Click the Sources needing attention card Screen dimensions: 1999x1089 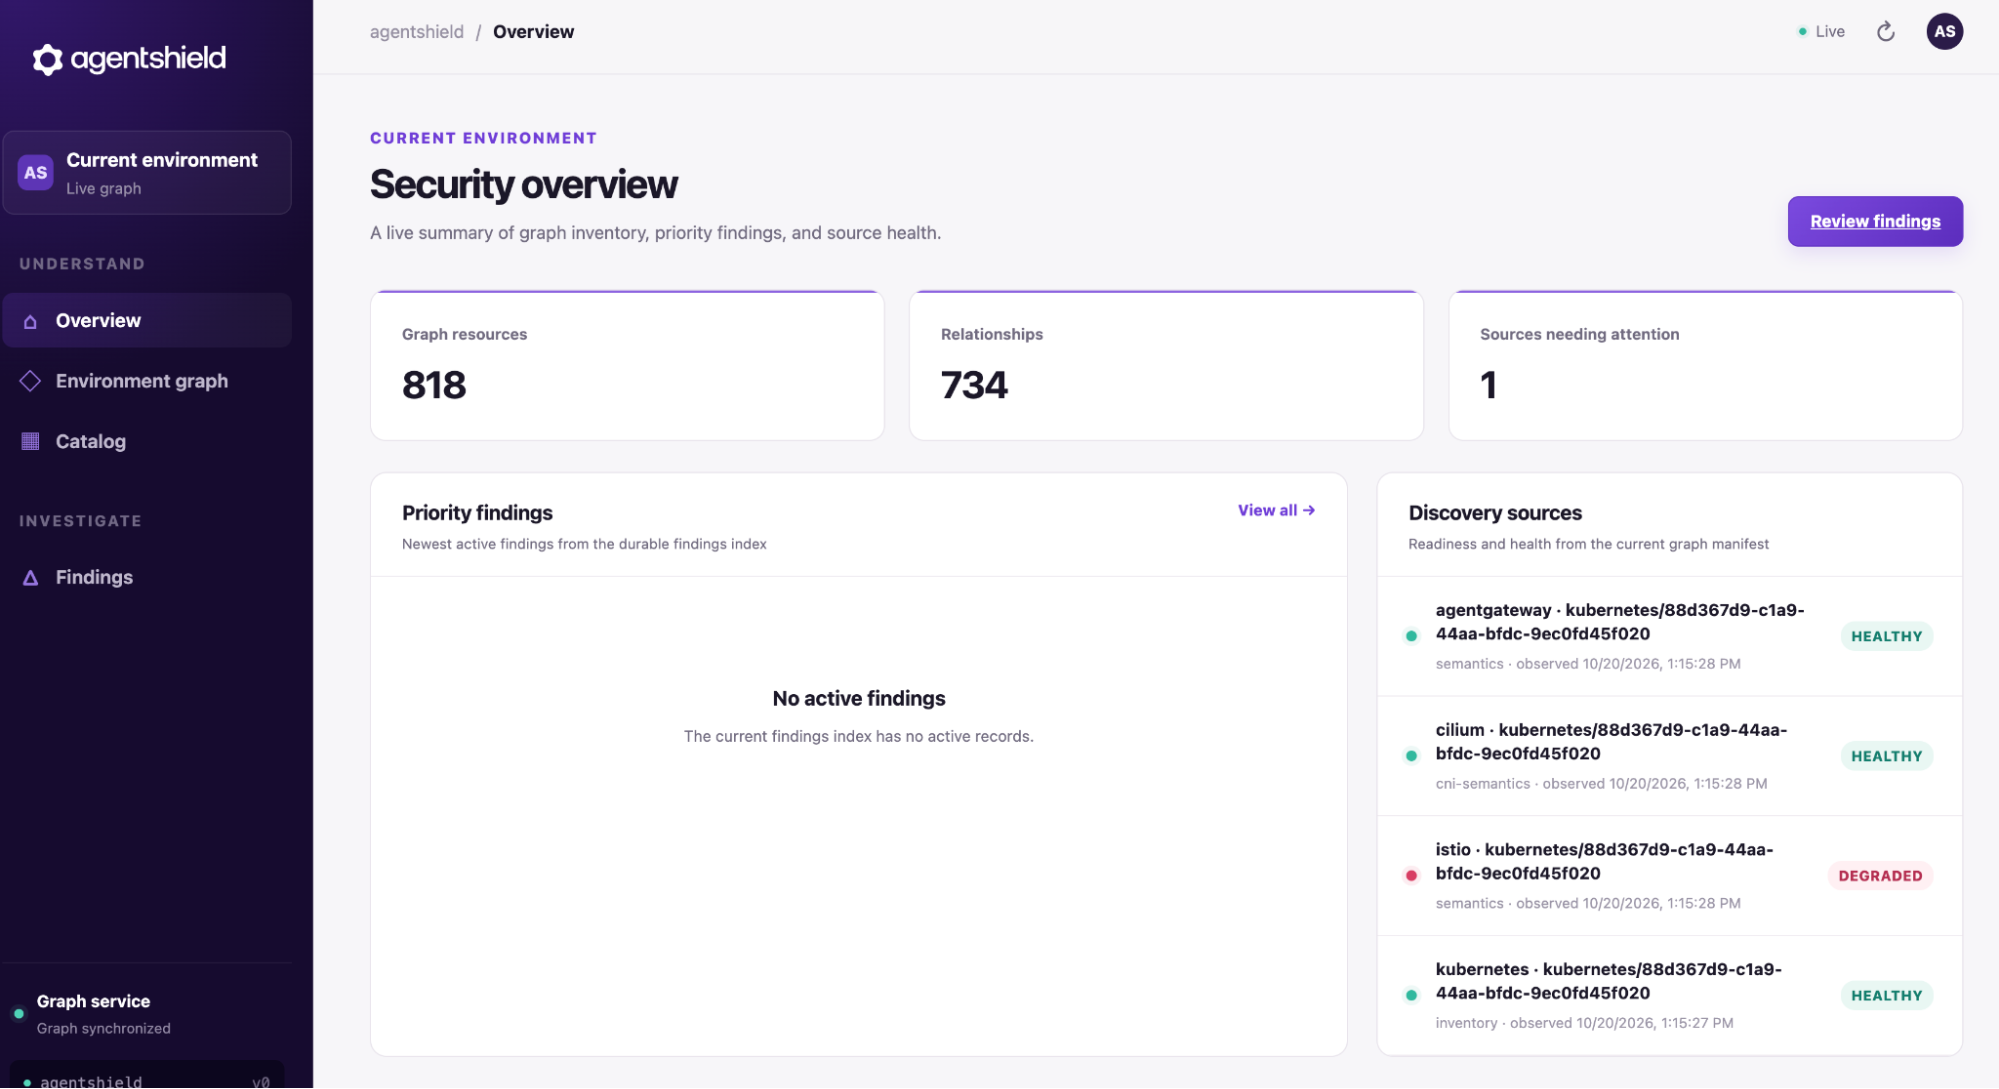tap(1705, 365)
